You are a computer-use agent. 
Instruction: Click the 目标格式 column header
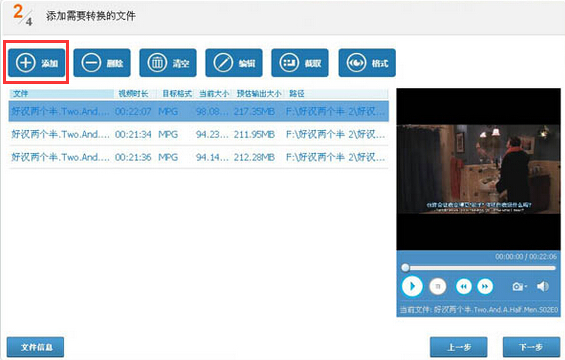coord(177,94)
